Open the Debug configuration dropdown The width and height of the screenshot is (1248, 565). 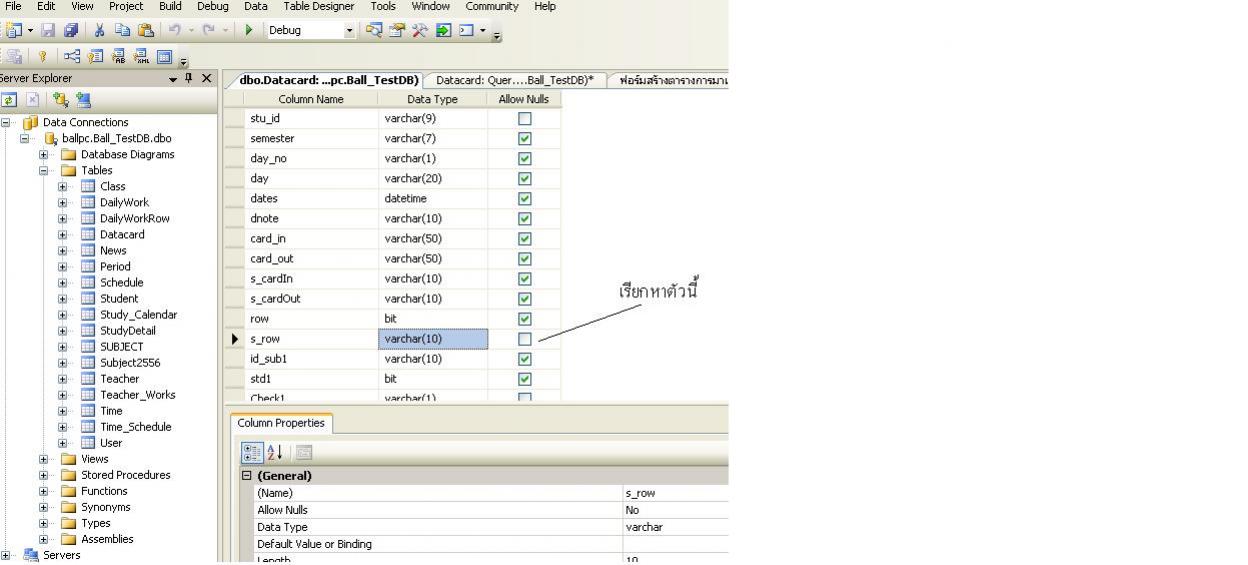tap(349, 30)
